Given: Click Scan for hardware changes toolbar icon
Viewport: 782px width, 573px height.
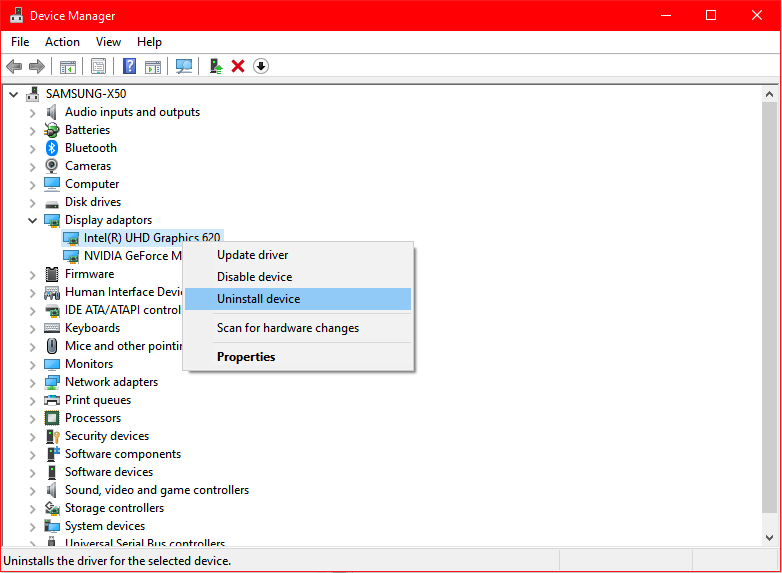Looking at the screenshot, I should [184, 66].
